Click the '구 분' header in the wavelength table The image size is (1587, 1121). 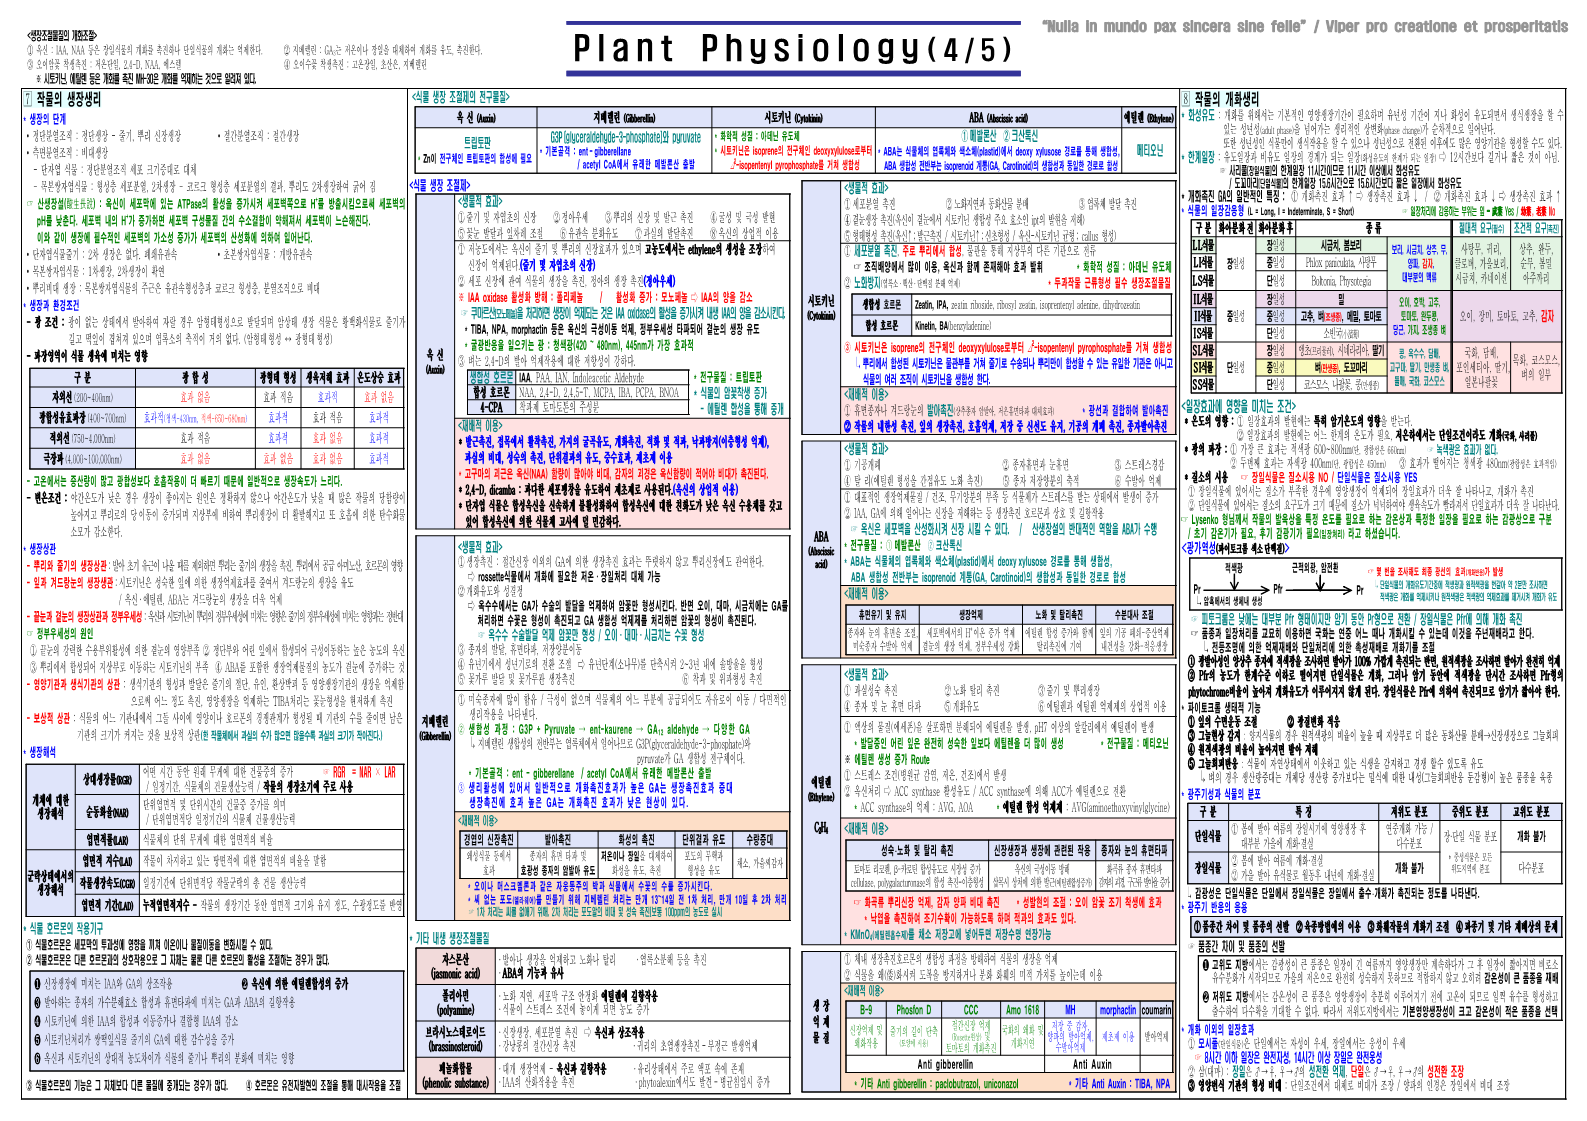pyautogui.click(x=82, y=378)
